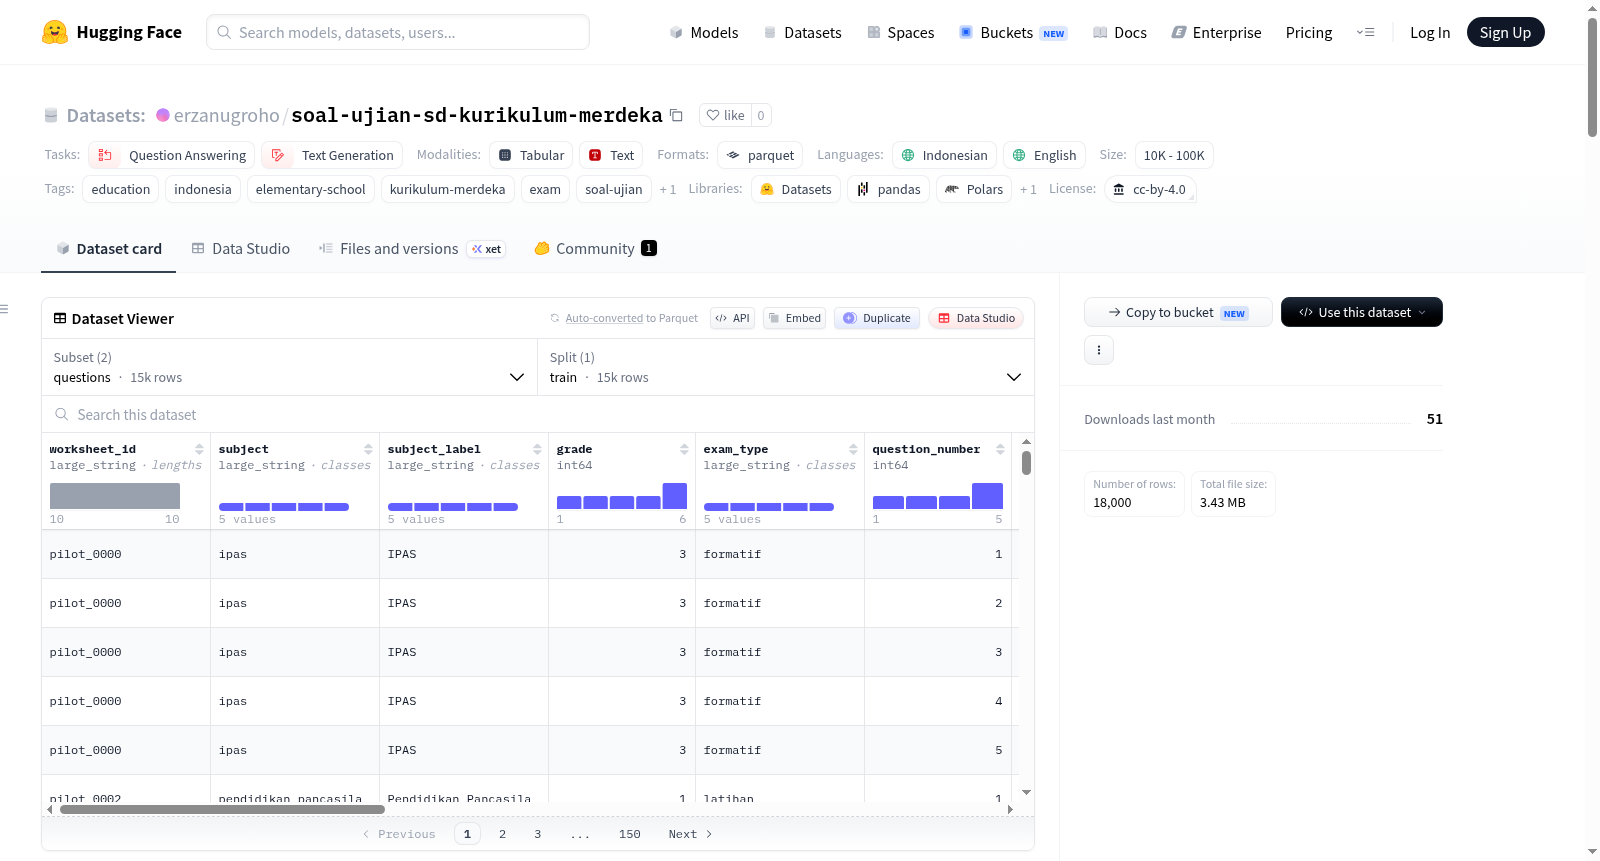Open Enterprise in the navigation
The width and height of the screenshot is (1600, 861).
(x=1216, y=32)
